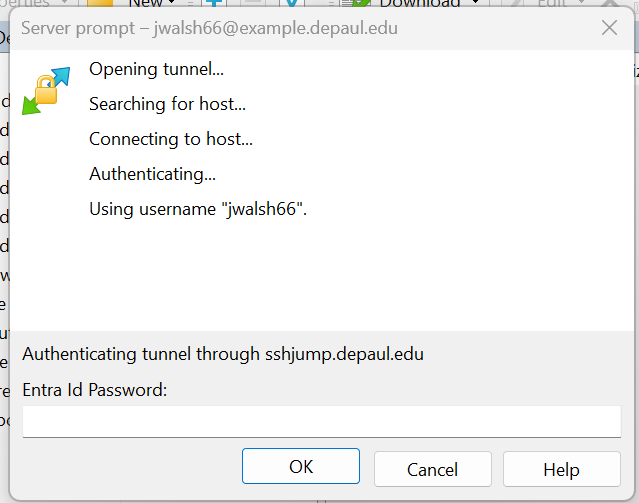
Task: Focus the Entra Id Password field
Action: [321, 422]
